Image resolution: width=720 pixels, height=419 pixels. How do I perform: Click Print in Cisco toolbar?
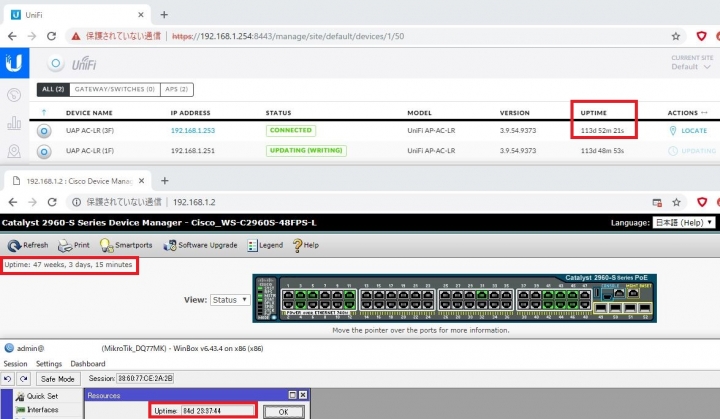[74, 245]
